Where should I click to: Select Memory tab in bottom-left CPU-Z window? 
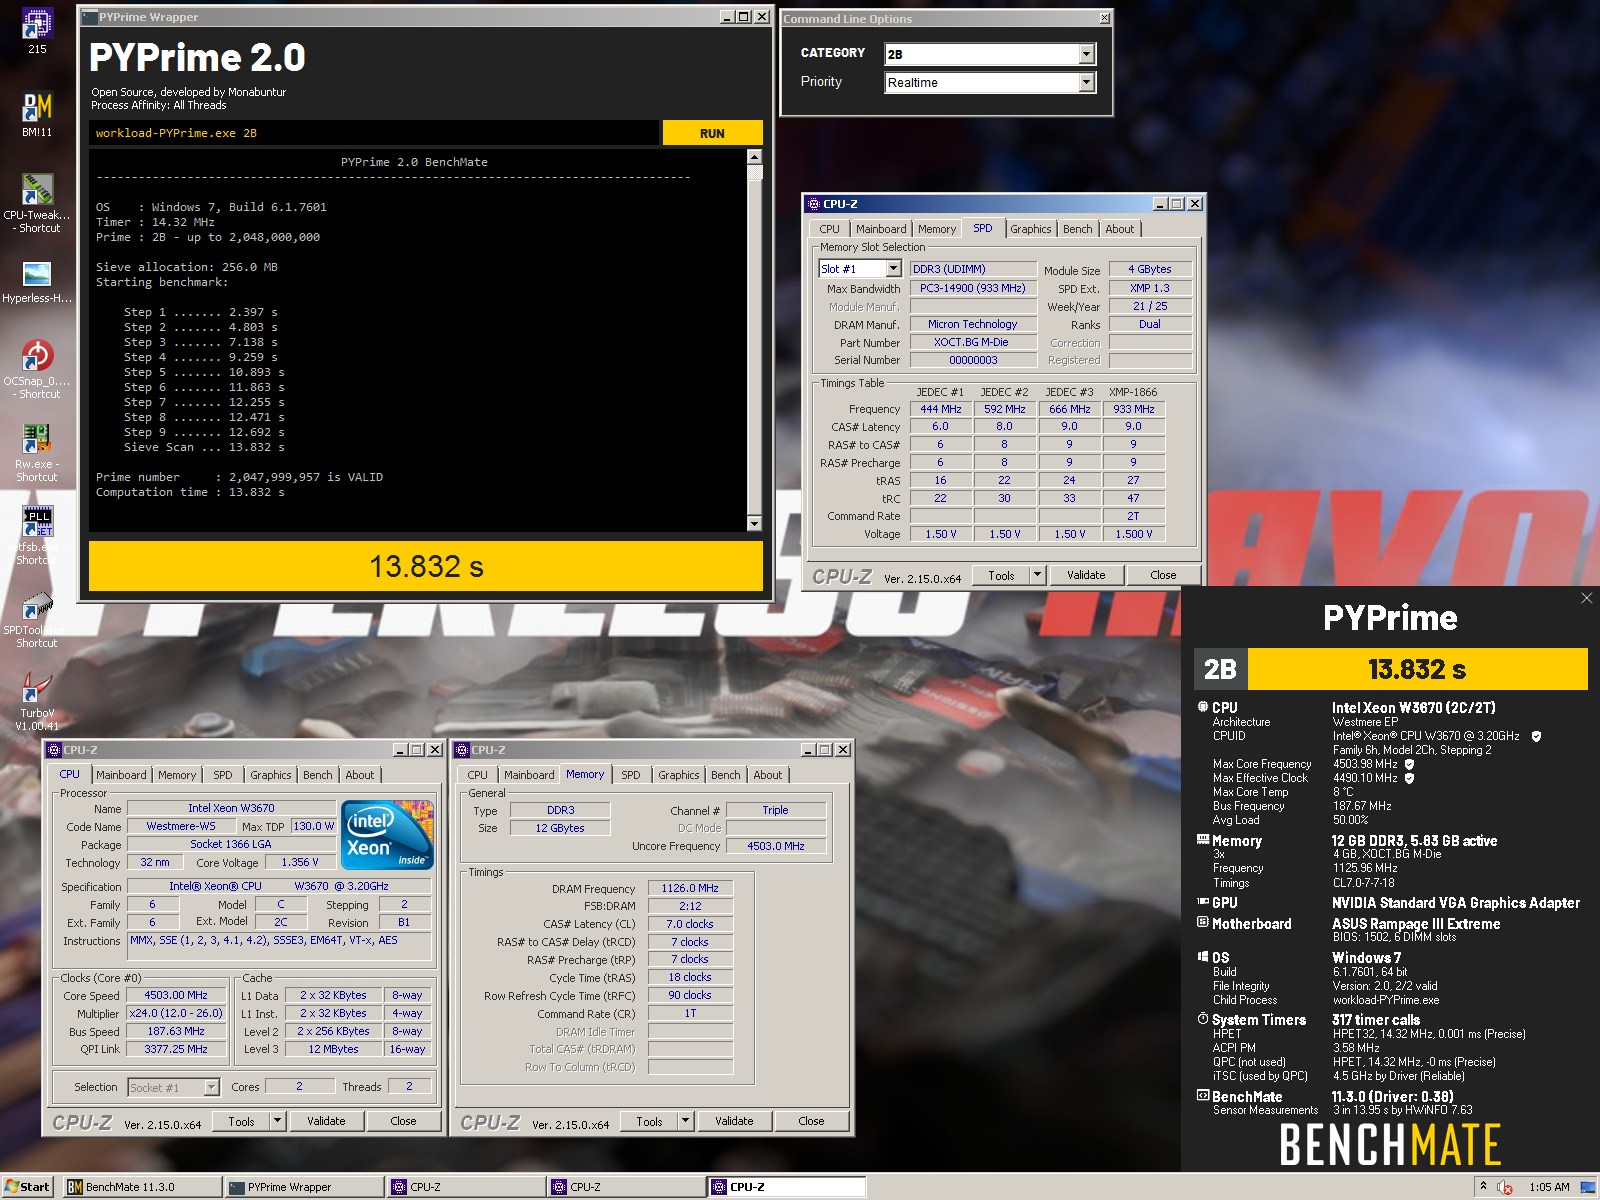[177, 775]
